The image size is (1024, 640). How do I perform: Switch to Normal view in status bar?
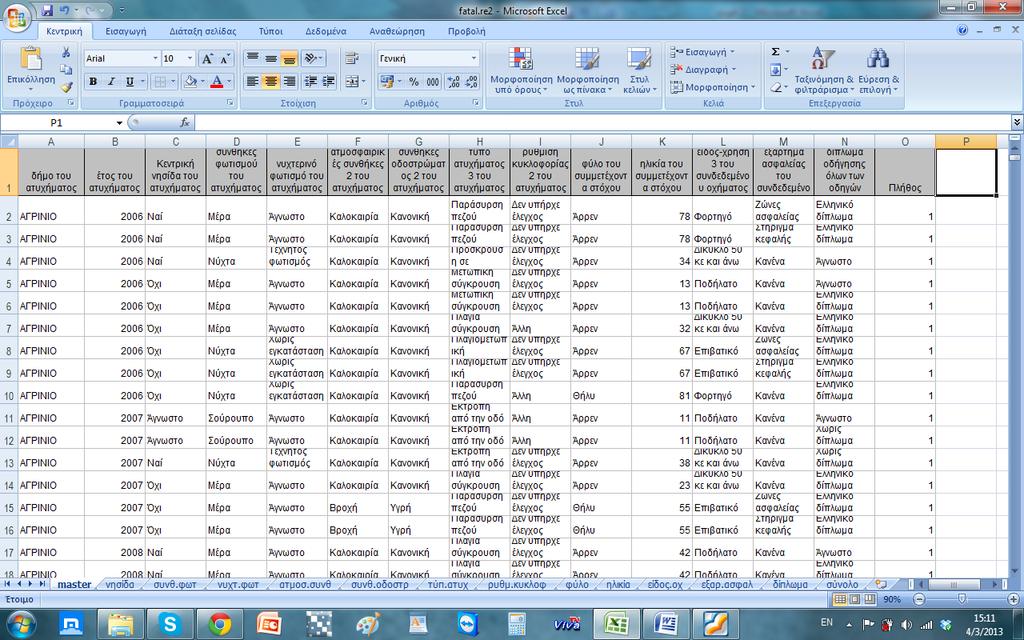coord(840,599)
